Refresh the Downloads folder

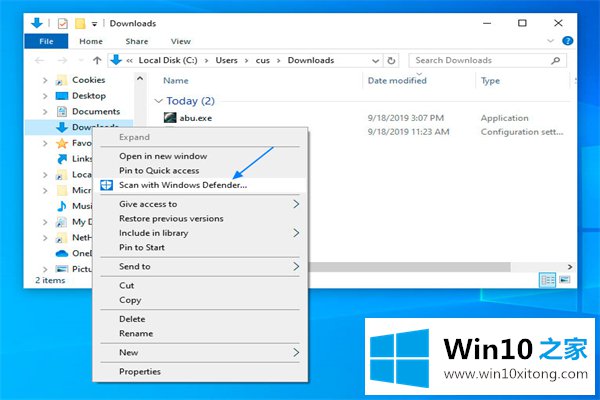(391, 60)
